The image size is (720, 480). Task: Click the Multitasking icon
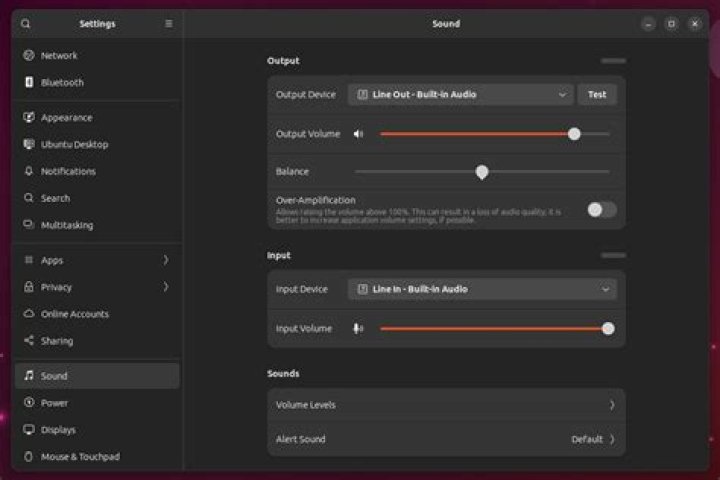(29, 225)
